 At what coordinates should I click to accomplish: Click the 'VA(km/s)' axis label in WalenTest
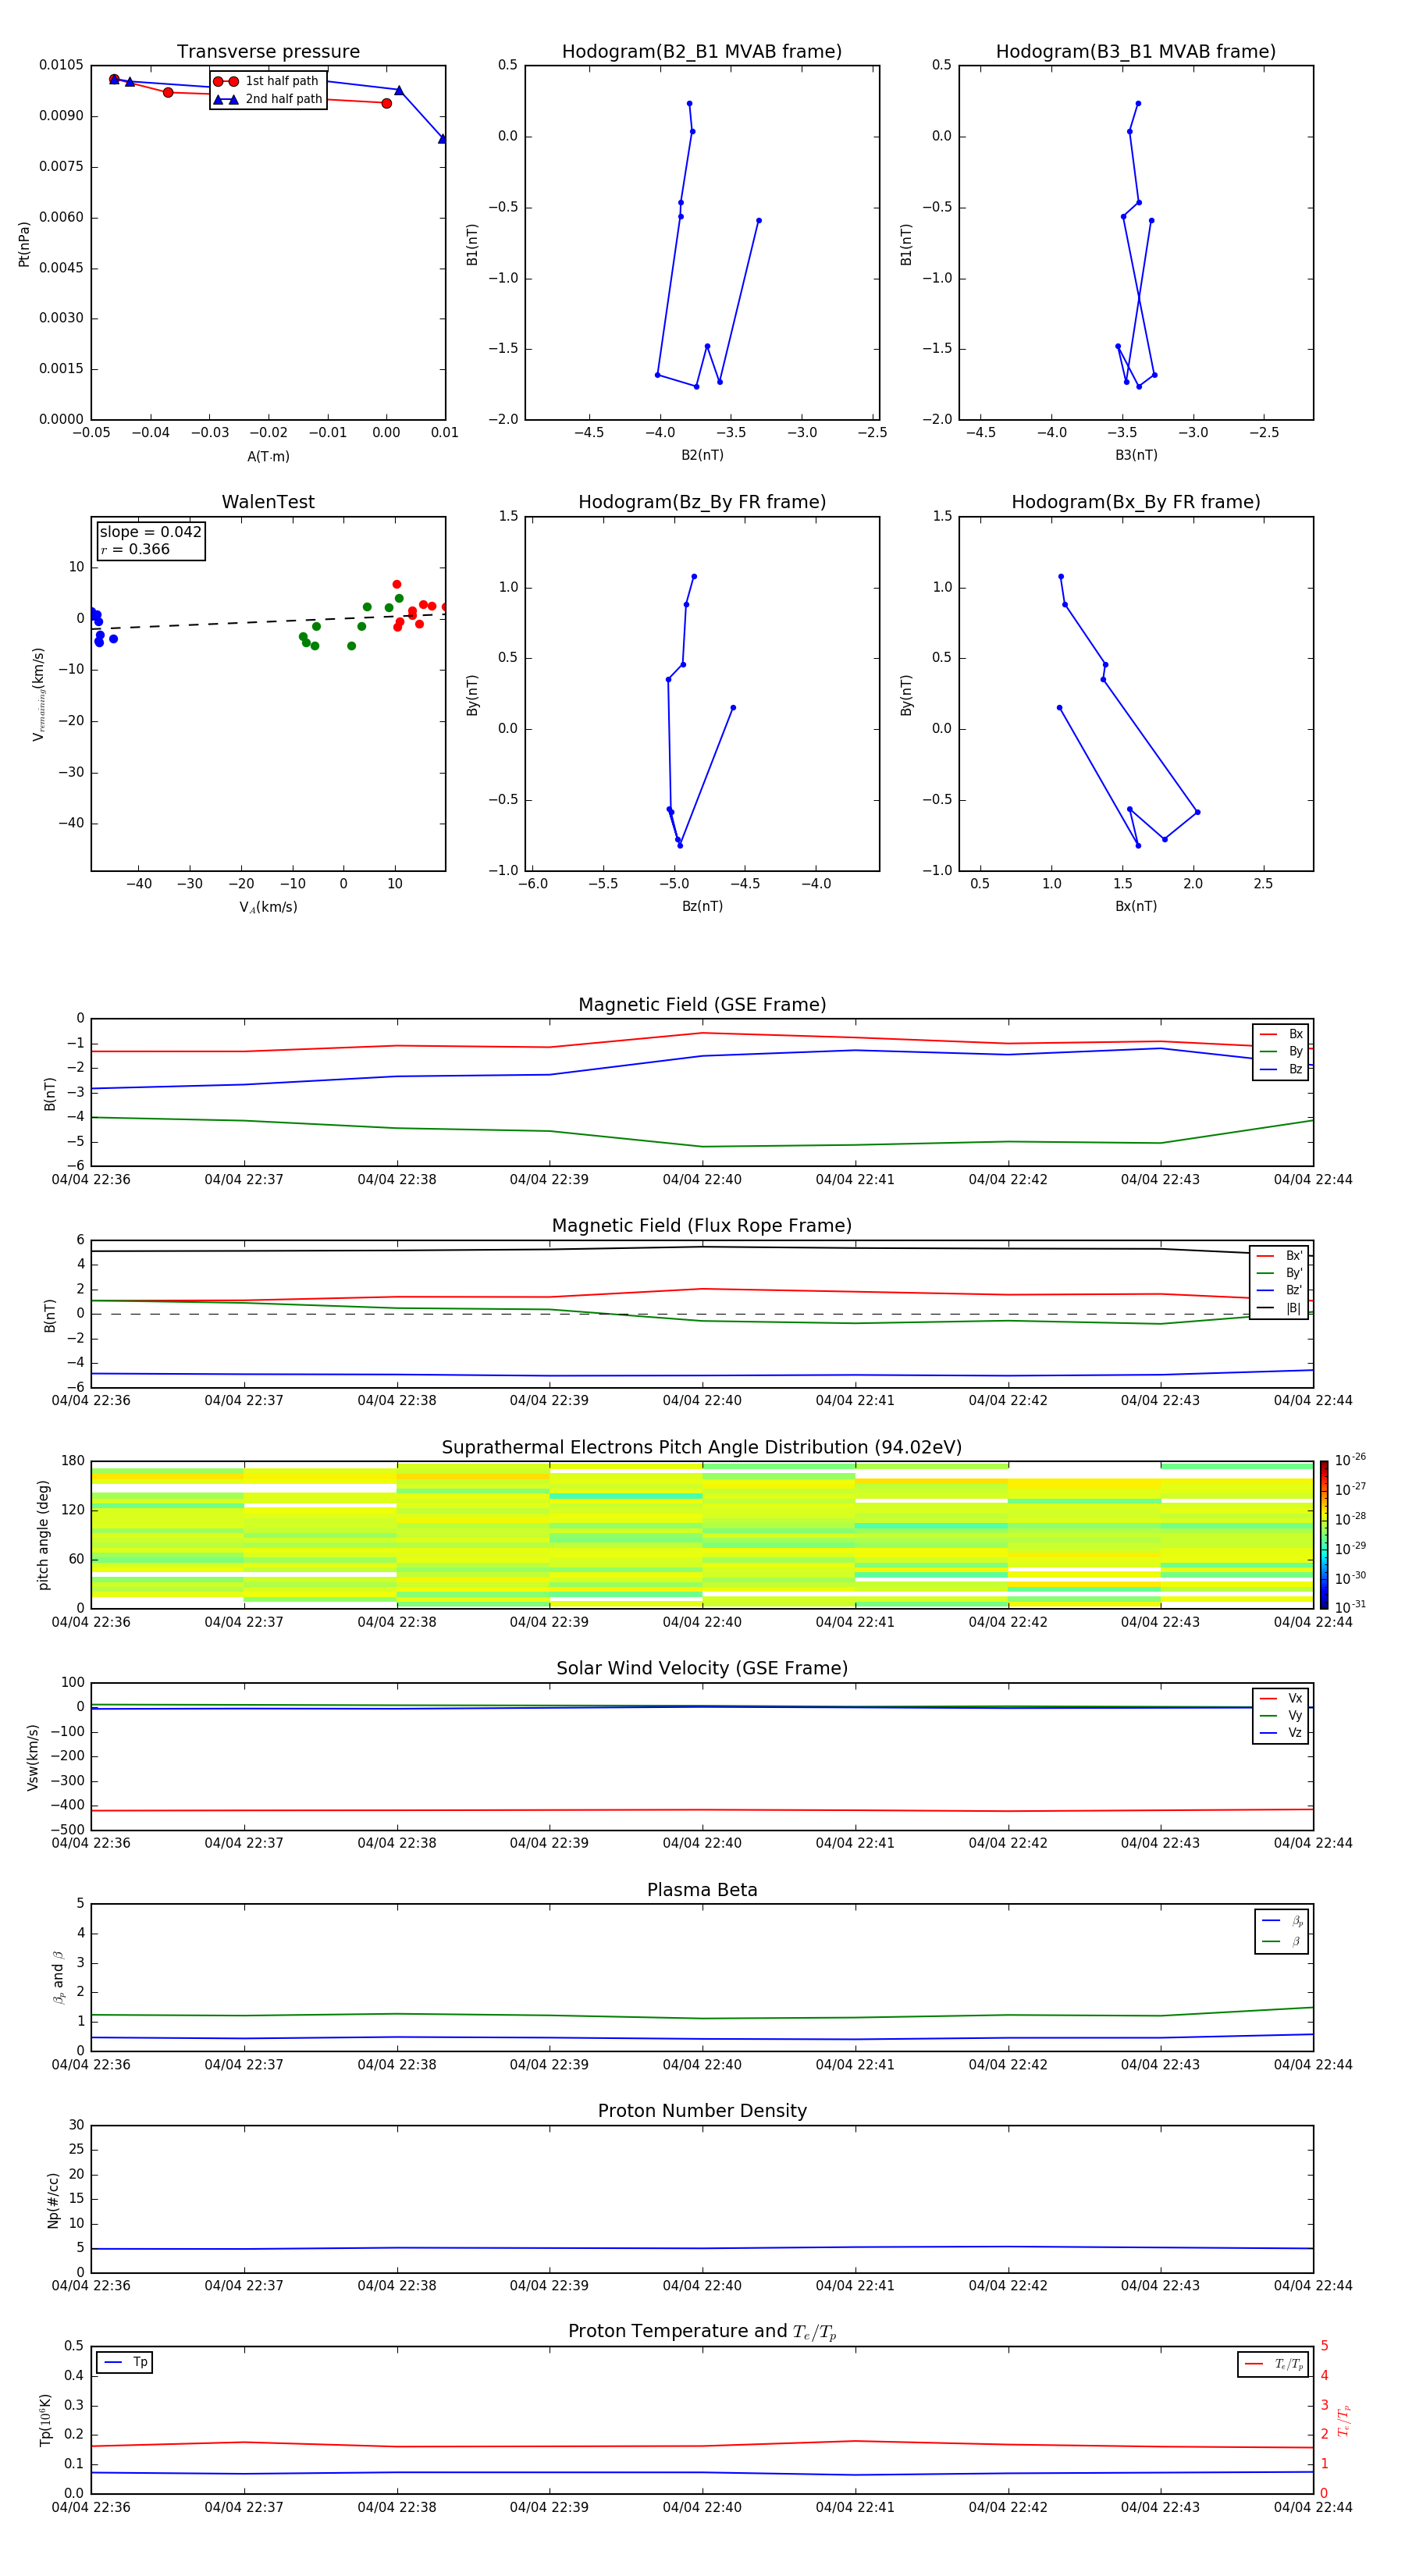coord(268,907)
